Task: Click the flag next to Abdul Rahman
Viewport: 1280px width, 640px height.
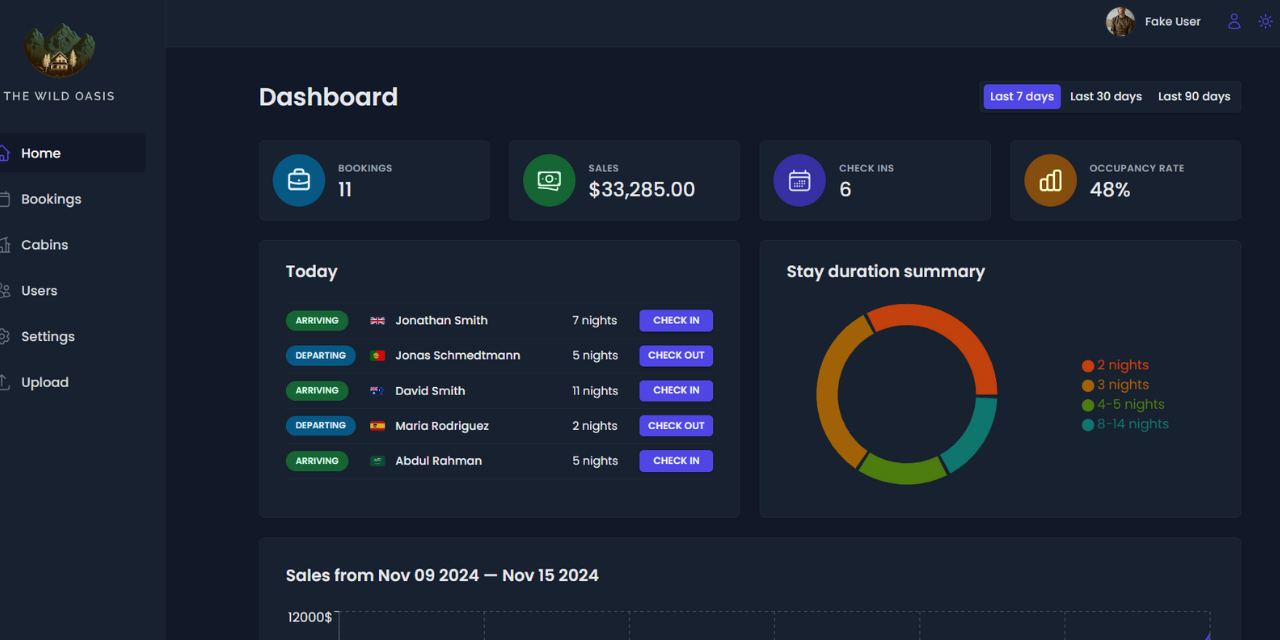Action: [x=377, y=461]
